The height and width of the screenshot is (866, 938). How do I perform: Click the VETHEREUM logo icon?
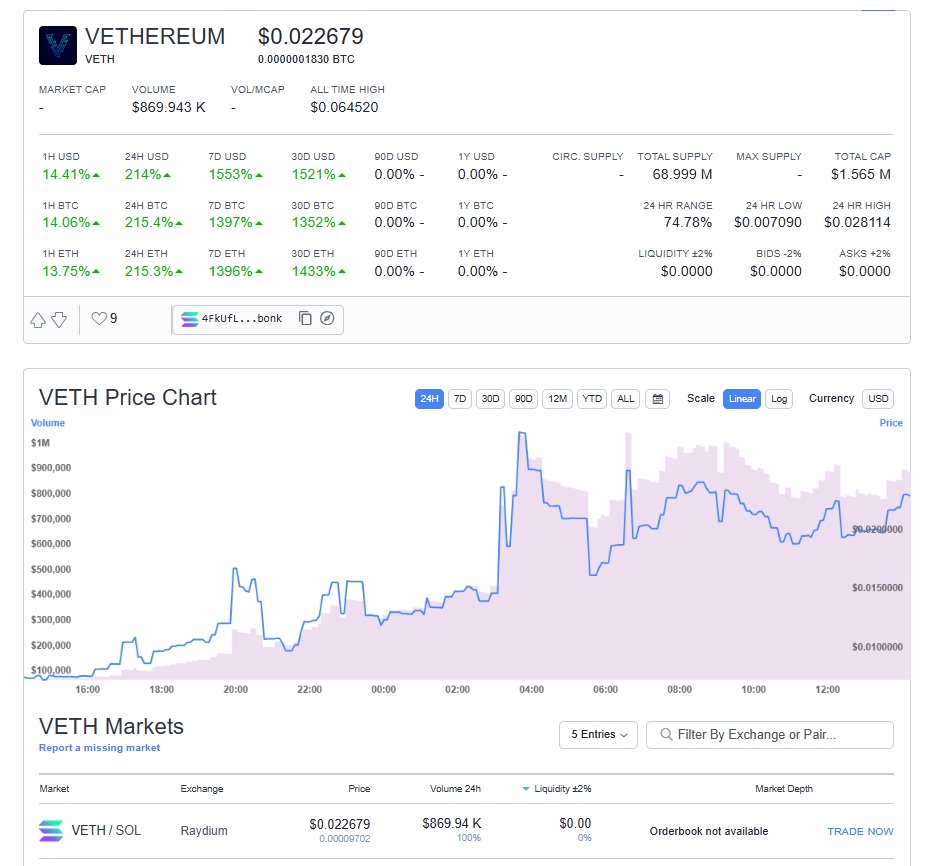[x=58, y=46]
